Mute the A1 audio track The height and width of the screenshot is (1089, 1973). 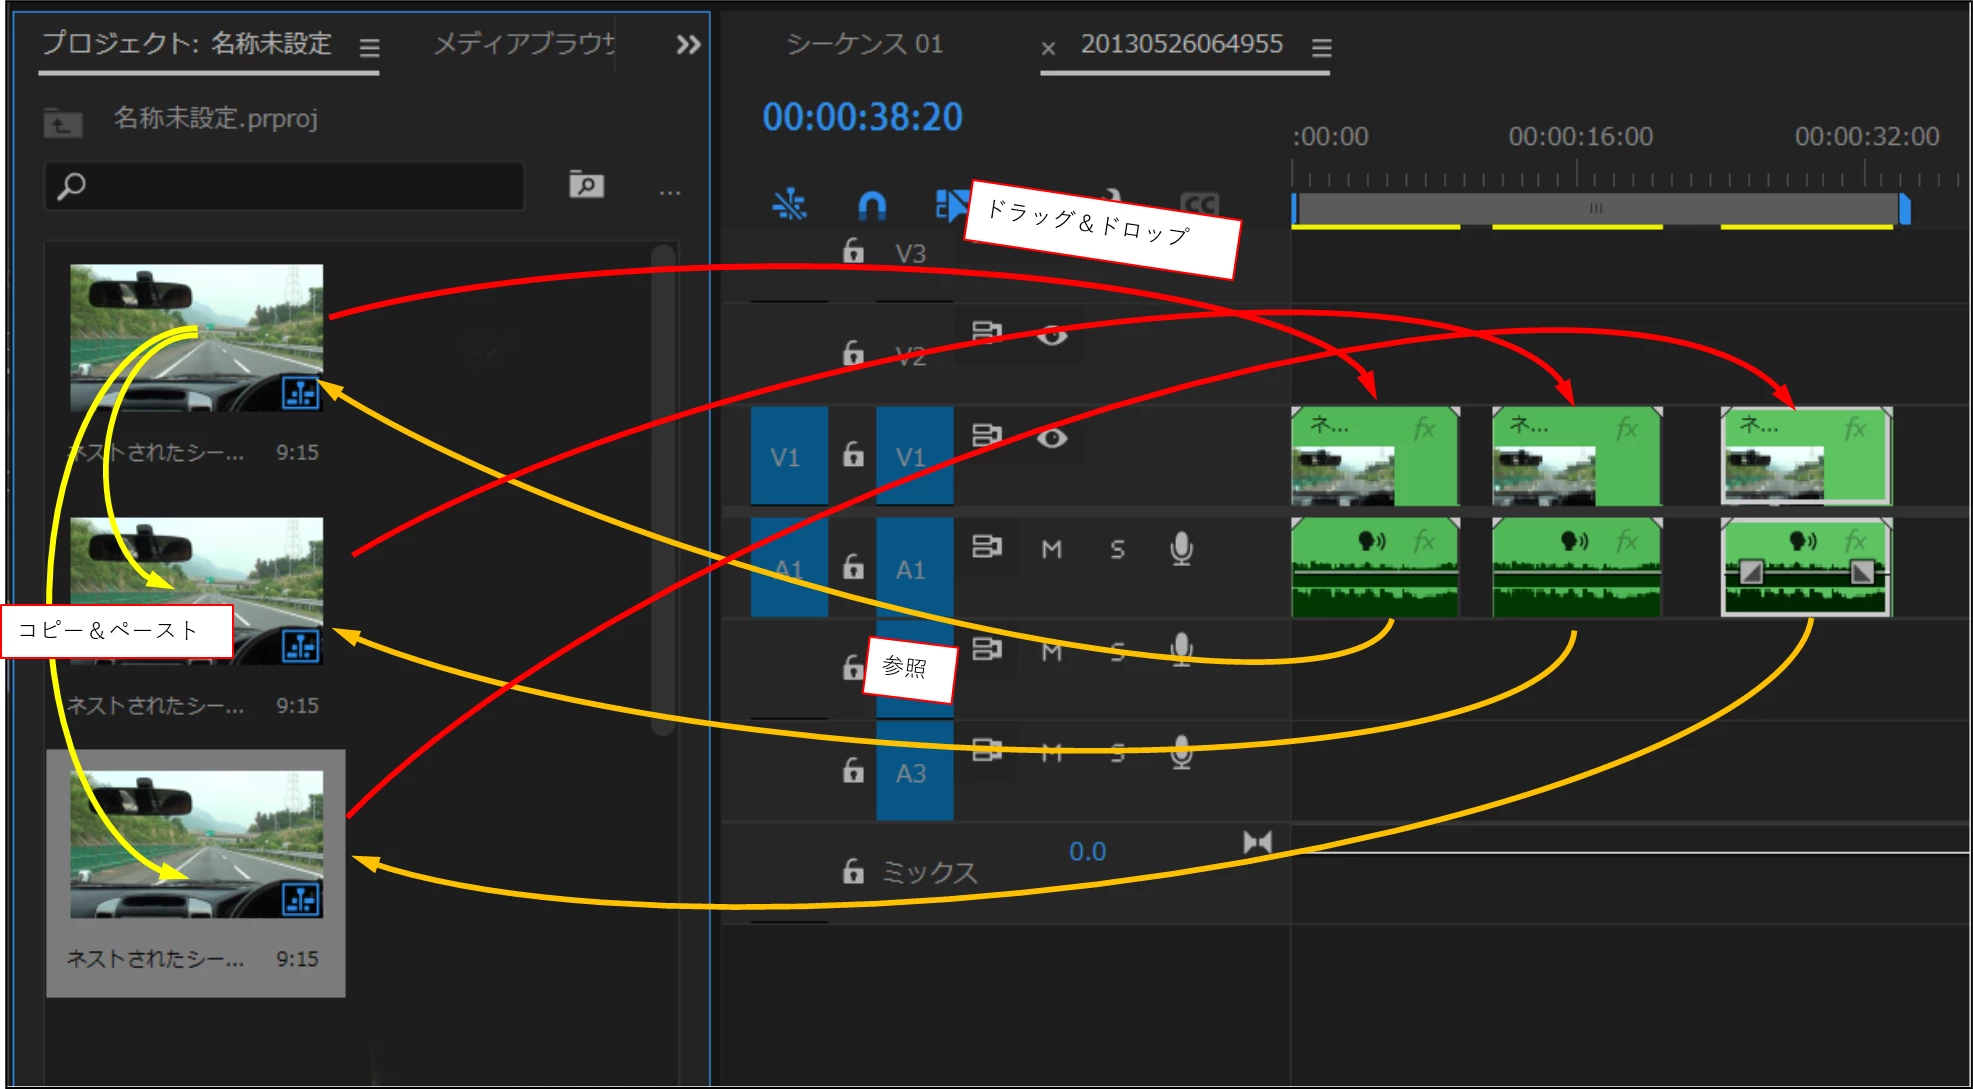pyautogui.click(x=1051, y=549)
